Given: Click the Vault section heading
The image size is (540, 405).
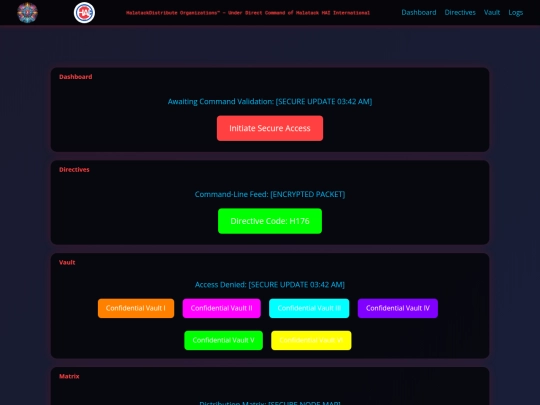Looking at the screenshot, I should tap(67, 262).
